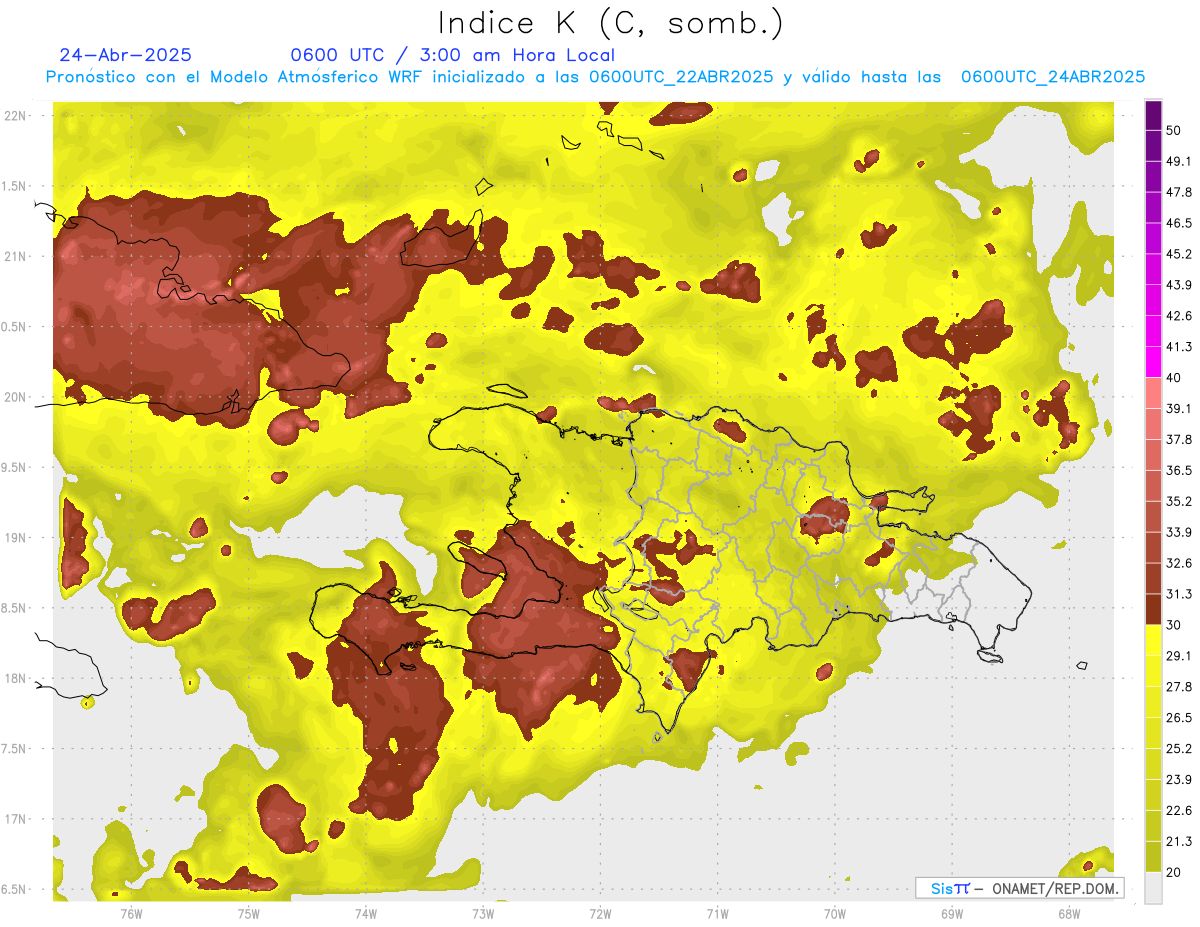Select the date text "24-Abr-2025"
The image size is (1200, 927).
point(126,55)
